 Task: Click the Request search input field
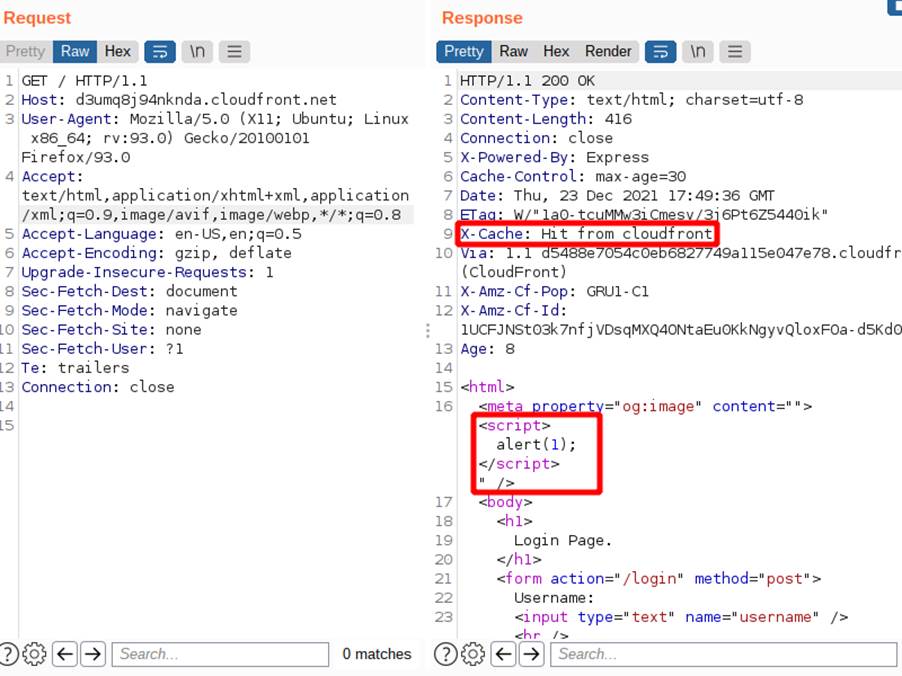tap(220, 654)
